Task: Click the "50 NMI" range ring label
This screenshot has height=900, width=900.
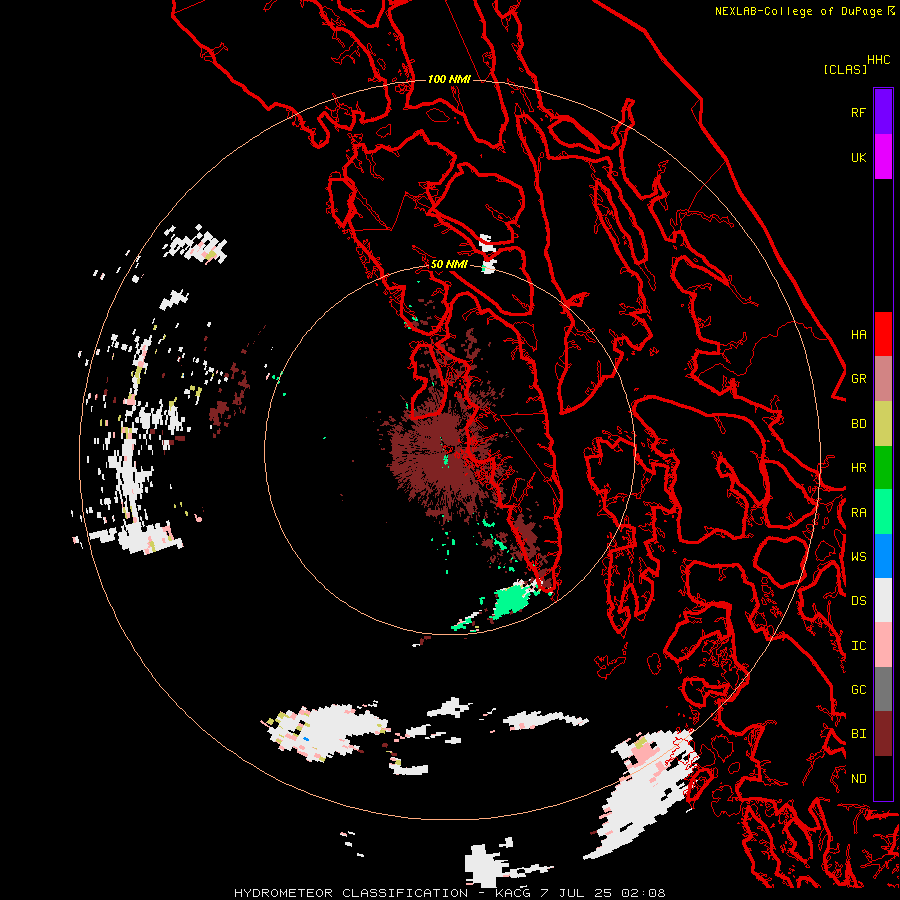Action: tap(449, 264)
